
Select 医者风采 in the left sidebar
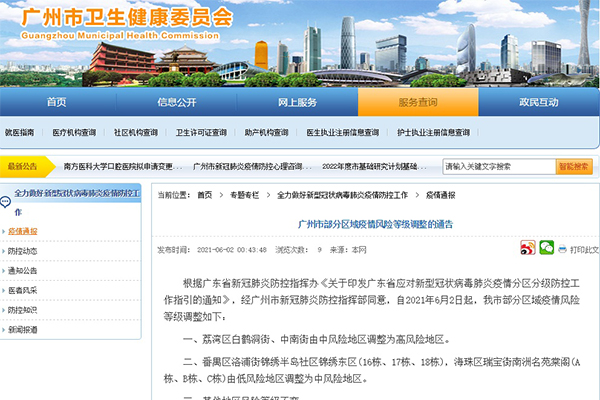click(x=23, y=291)
